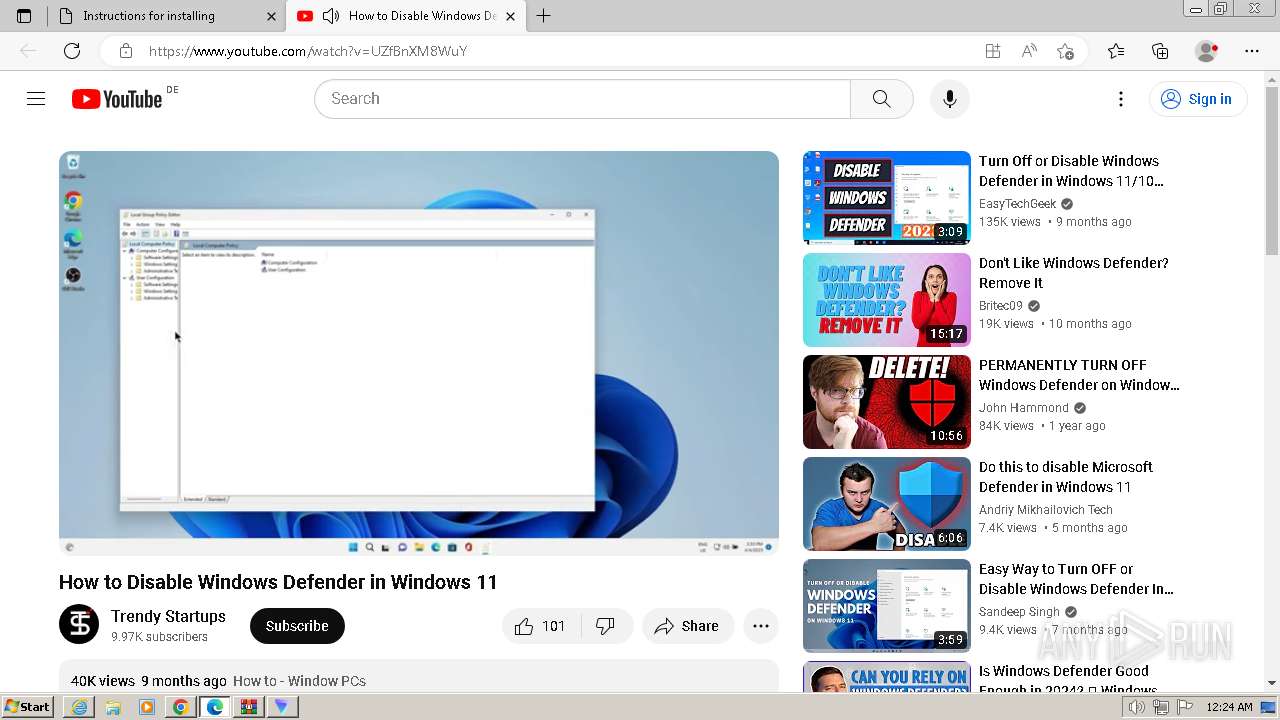1280x720 pixels.
Task: Open Chrome from taskbar
Action: [181, 707]
